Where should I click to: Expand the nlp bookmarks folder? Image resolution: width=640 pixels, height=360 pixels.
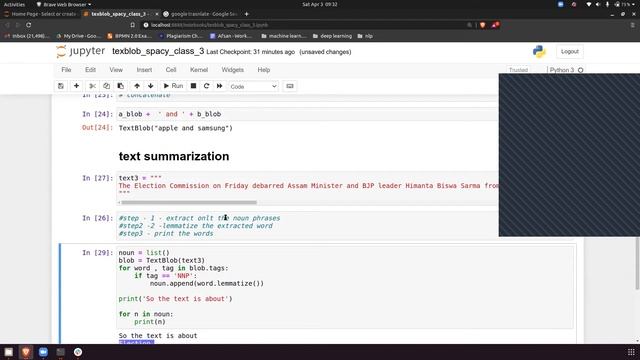tap(365, 36)
